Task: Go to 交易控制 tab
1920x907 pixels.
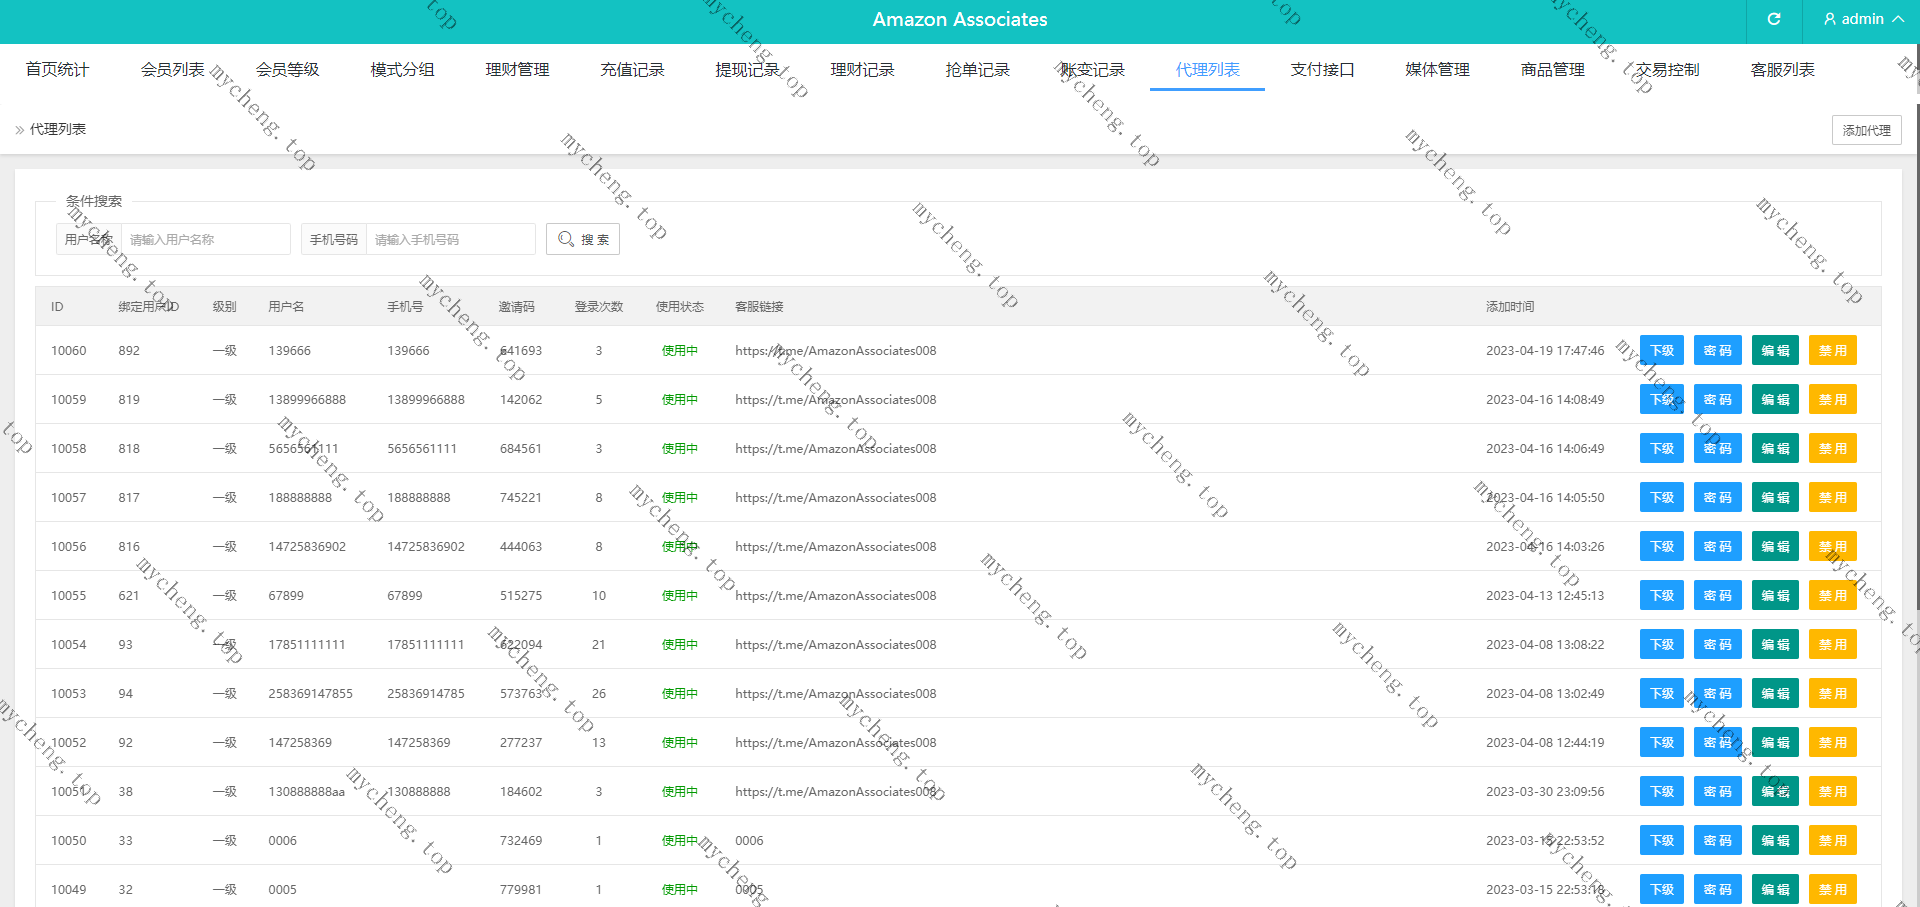Action: click(1667, 69)
